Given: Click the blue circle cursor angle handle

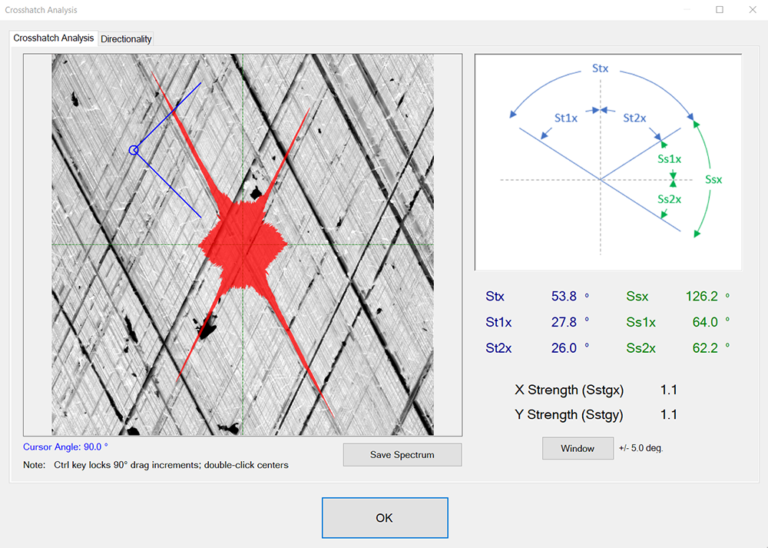Looking at the screenshot, I should coord(134,151).
